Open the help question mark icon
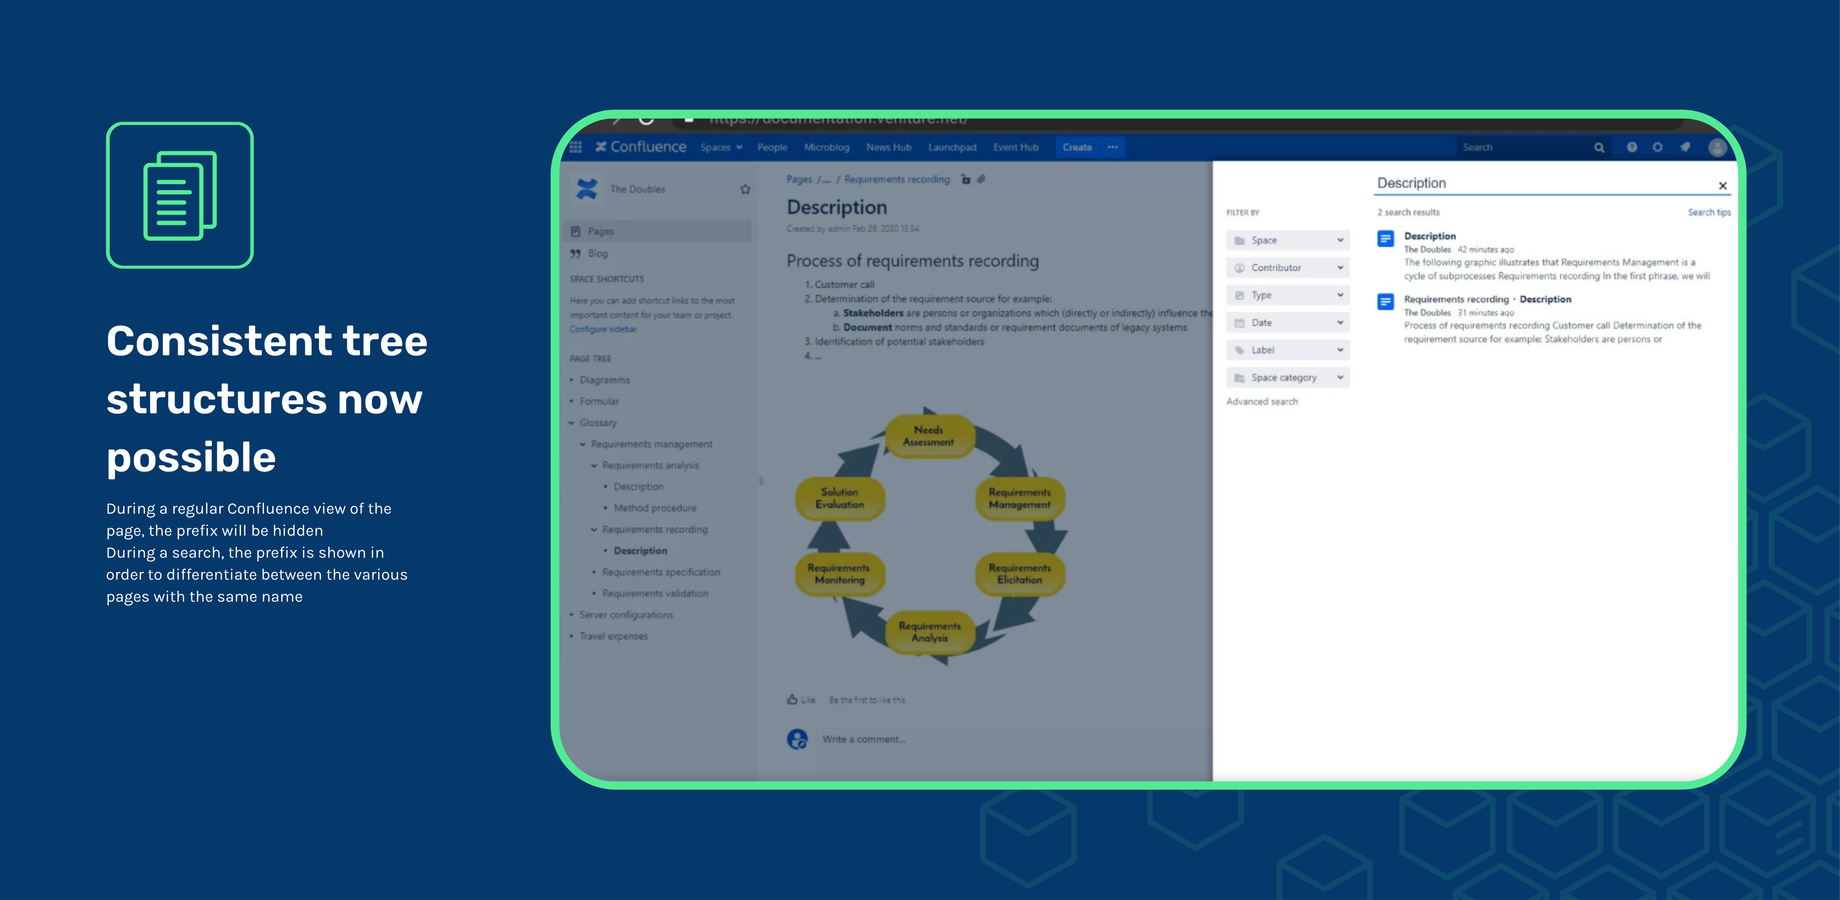 [x=1632, y=147]
